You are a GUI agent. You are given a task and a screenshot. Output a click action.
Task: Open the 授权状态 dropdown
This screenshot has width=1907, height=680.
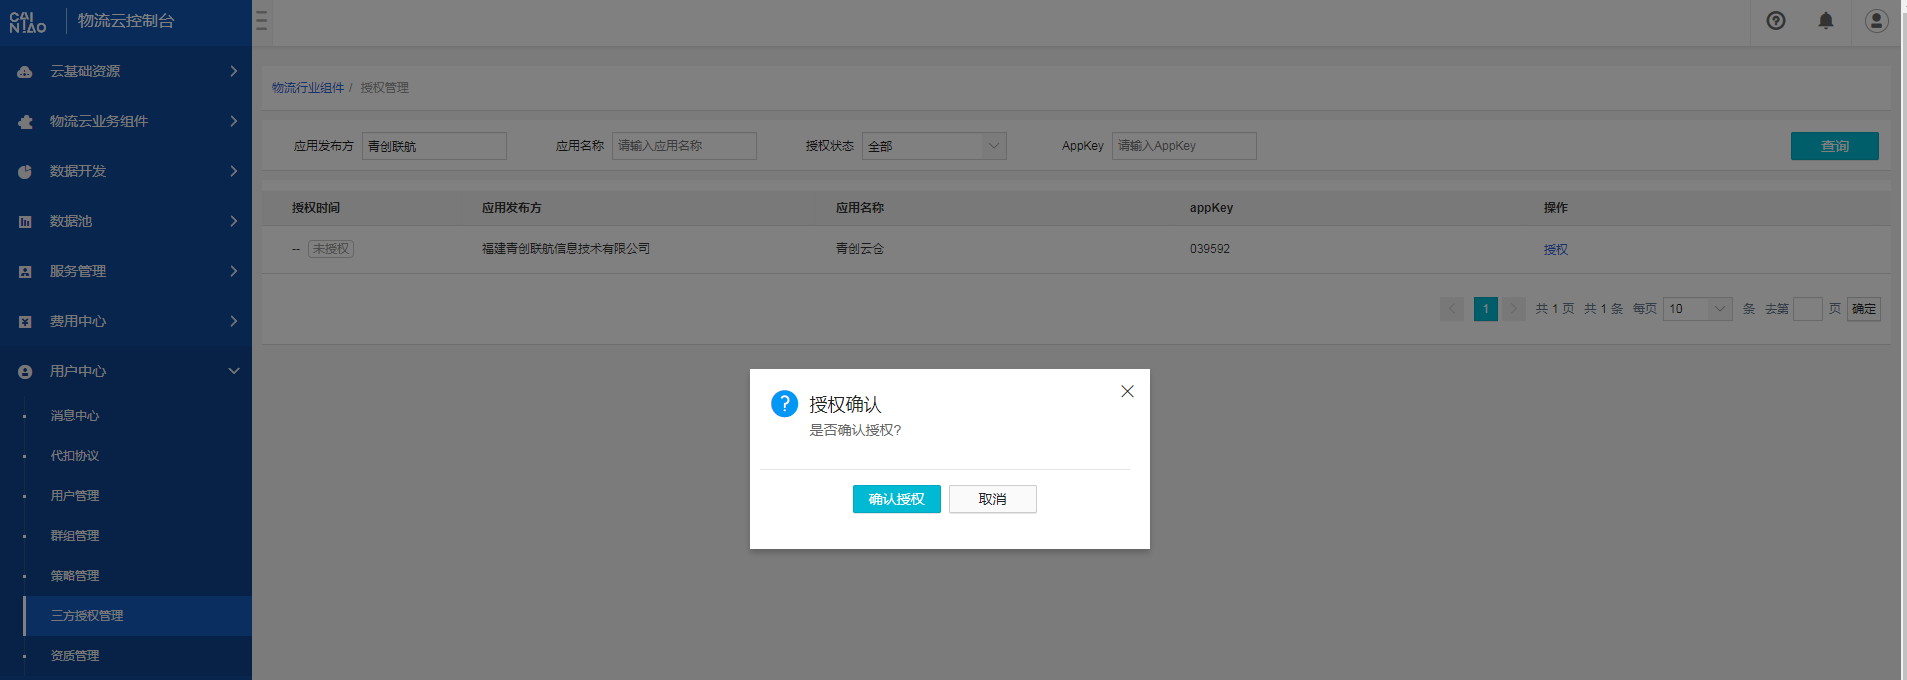[933, 146]
